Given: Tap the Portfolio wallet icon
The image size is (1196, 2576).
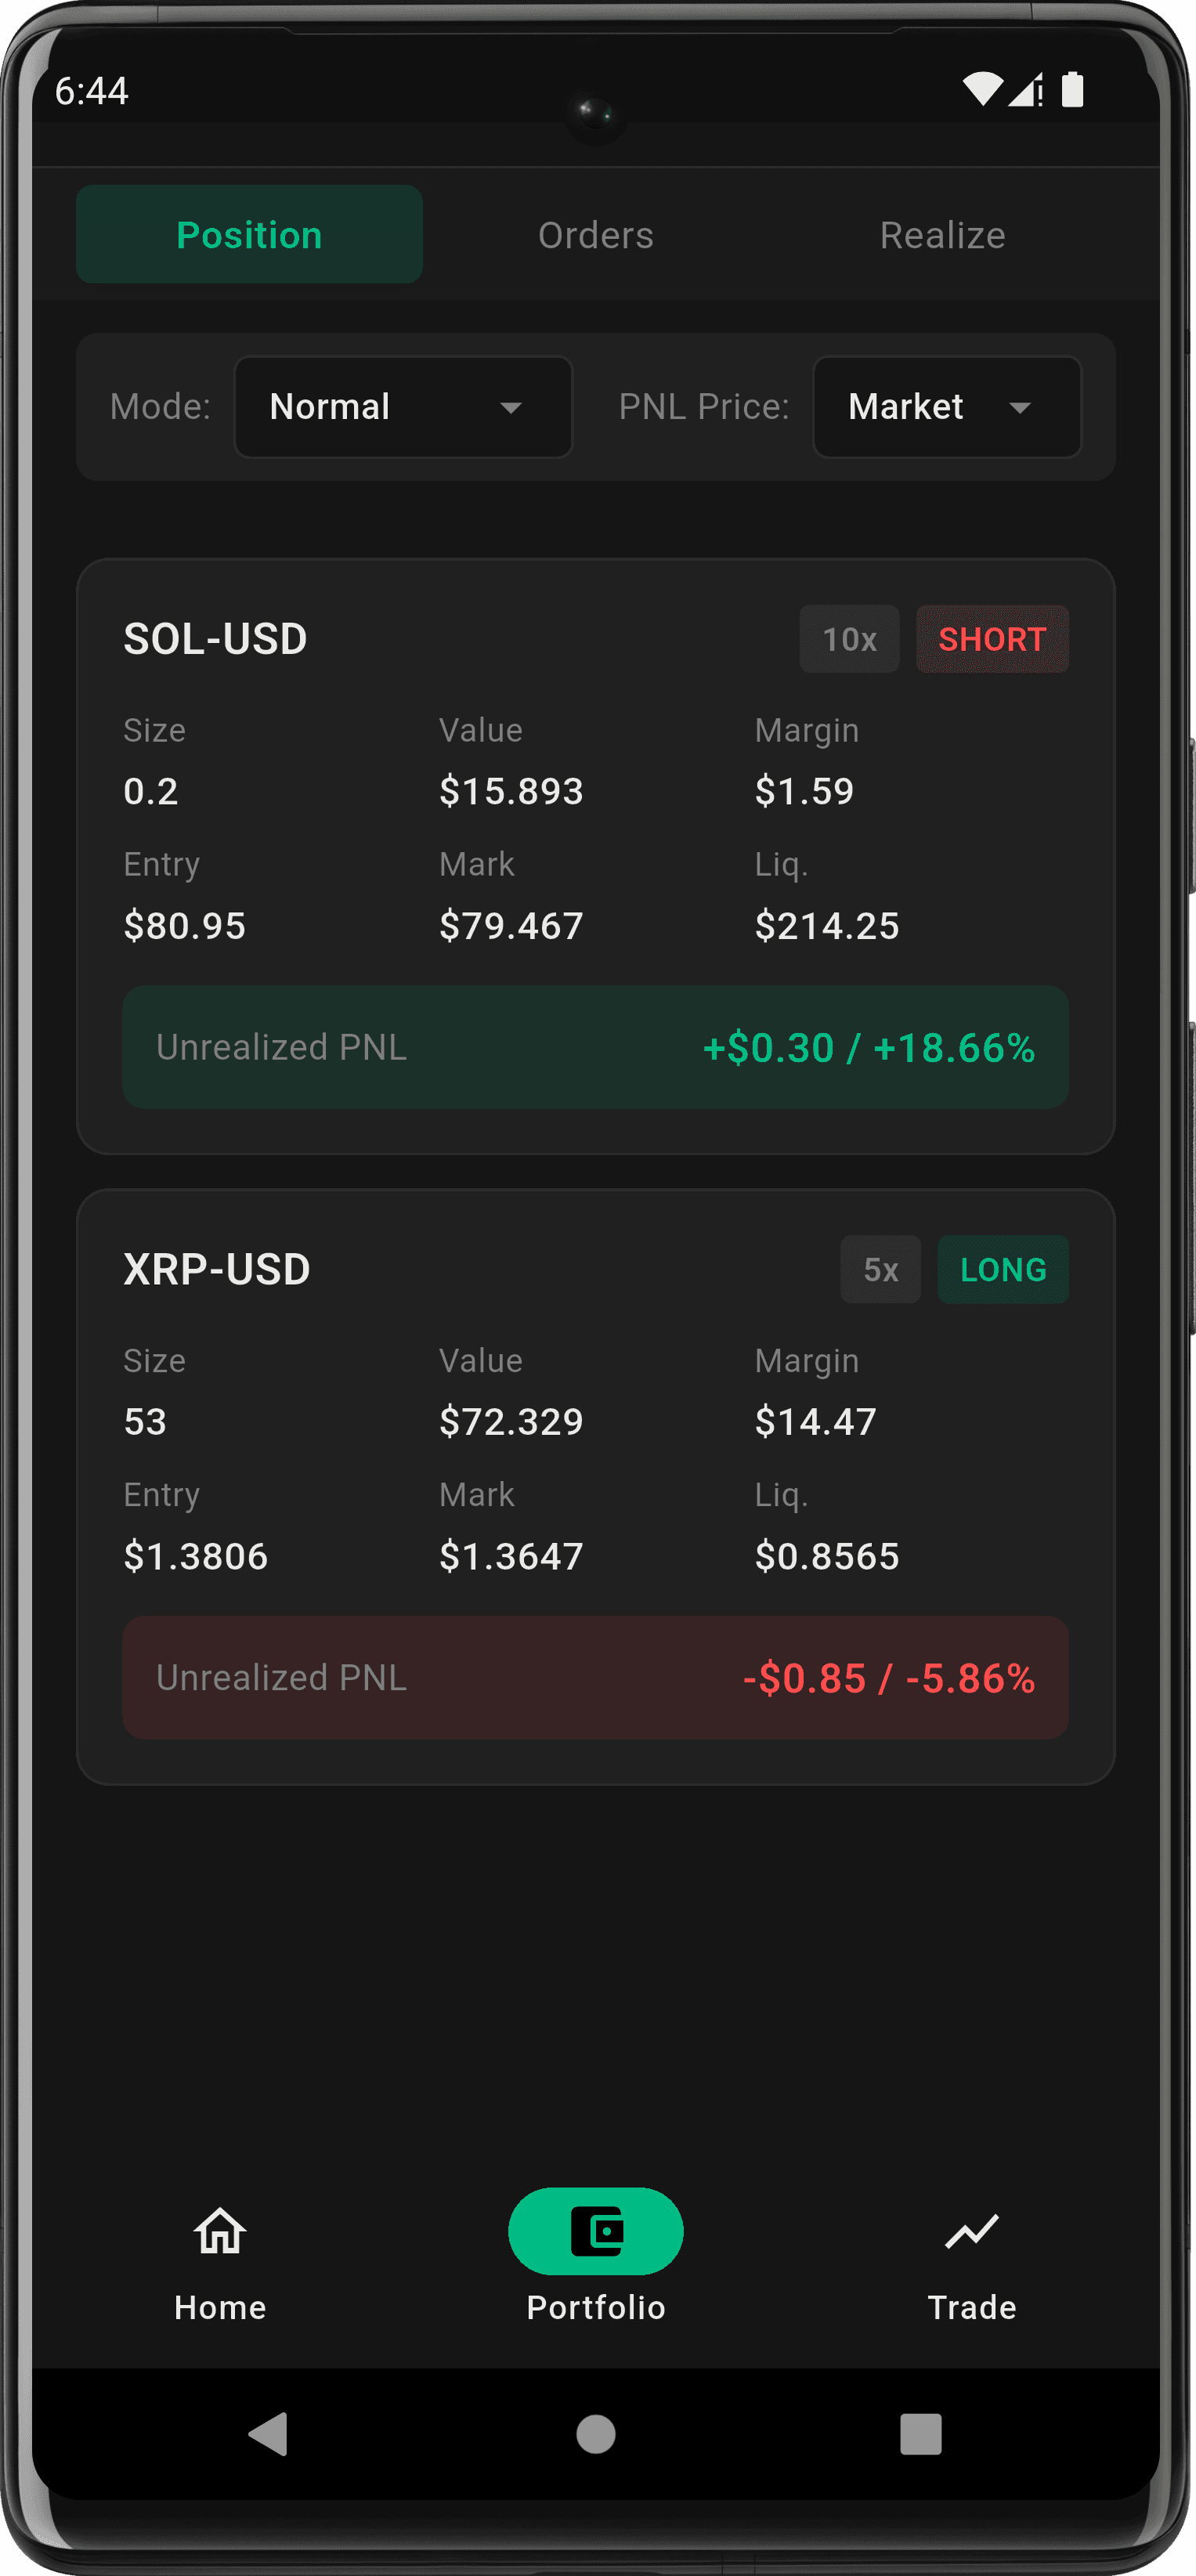Looking at the screenshot, I should click(x=596, y=2232).
